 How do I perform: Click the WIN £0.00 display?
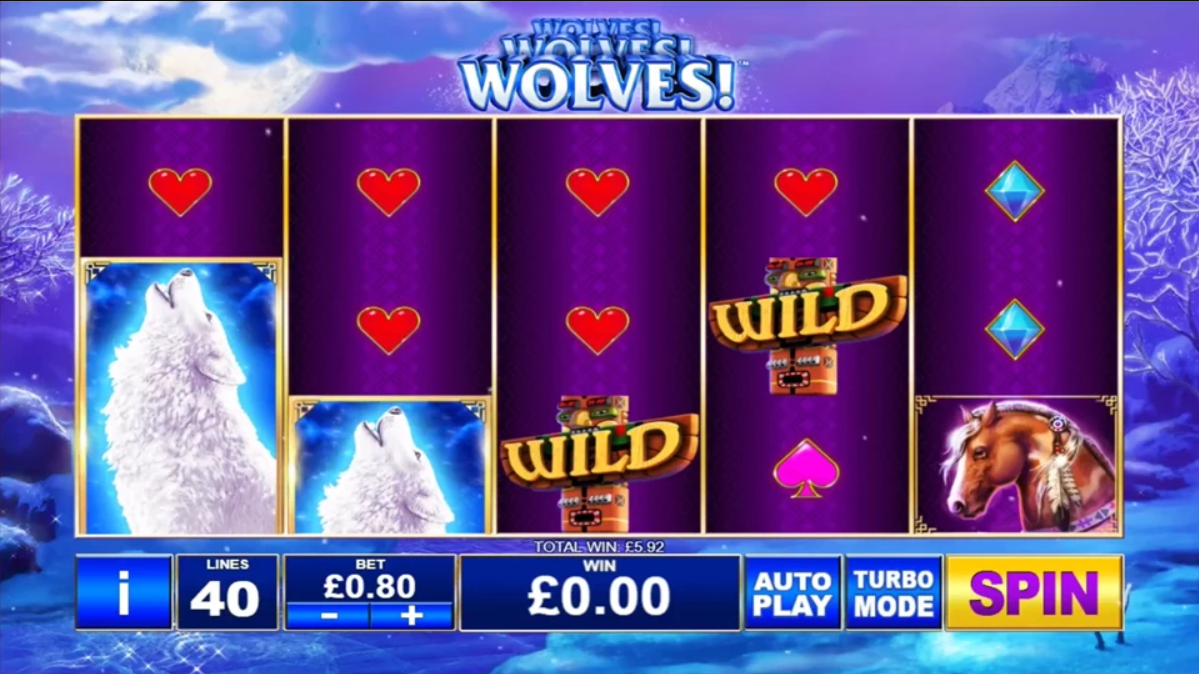(x=600, y=593)
